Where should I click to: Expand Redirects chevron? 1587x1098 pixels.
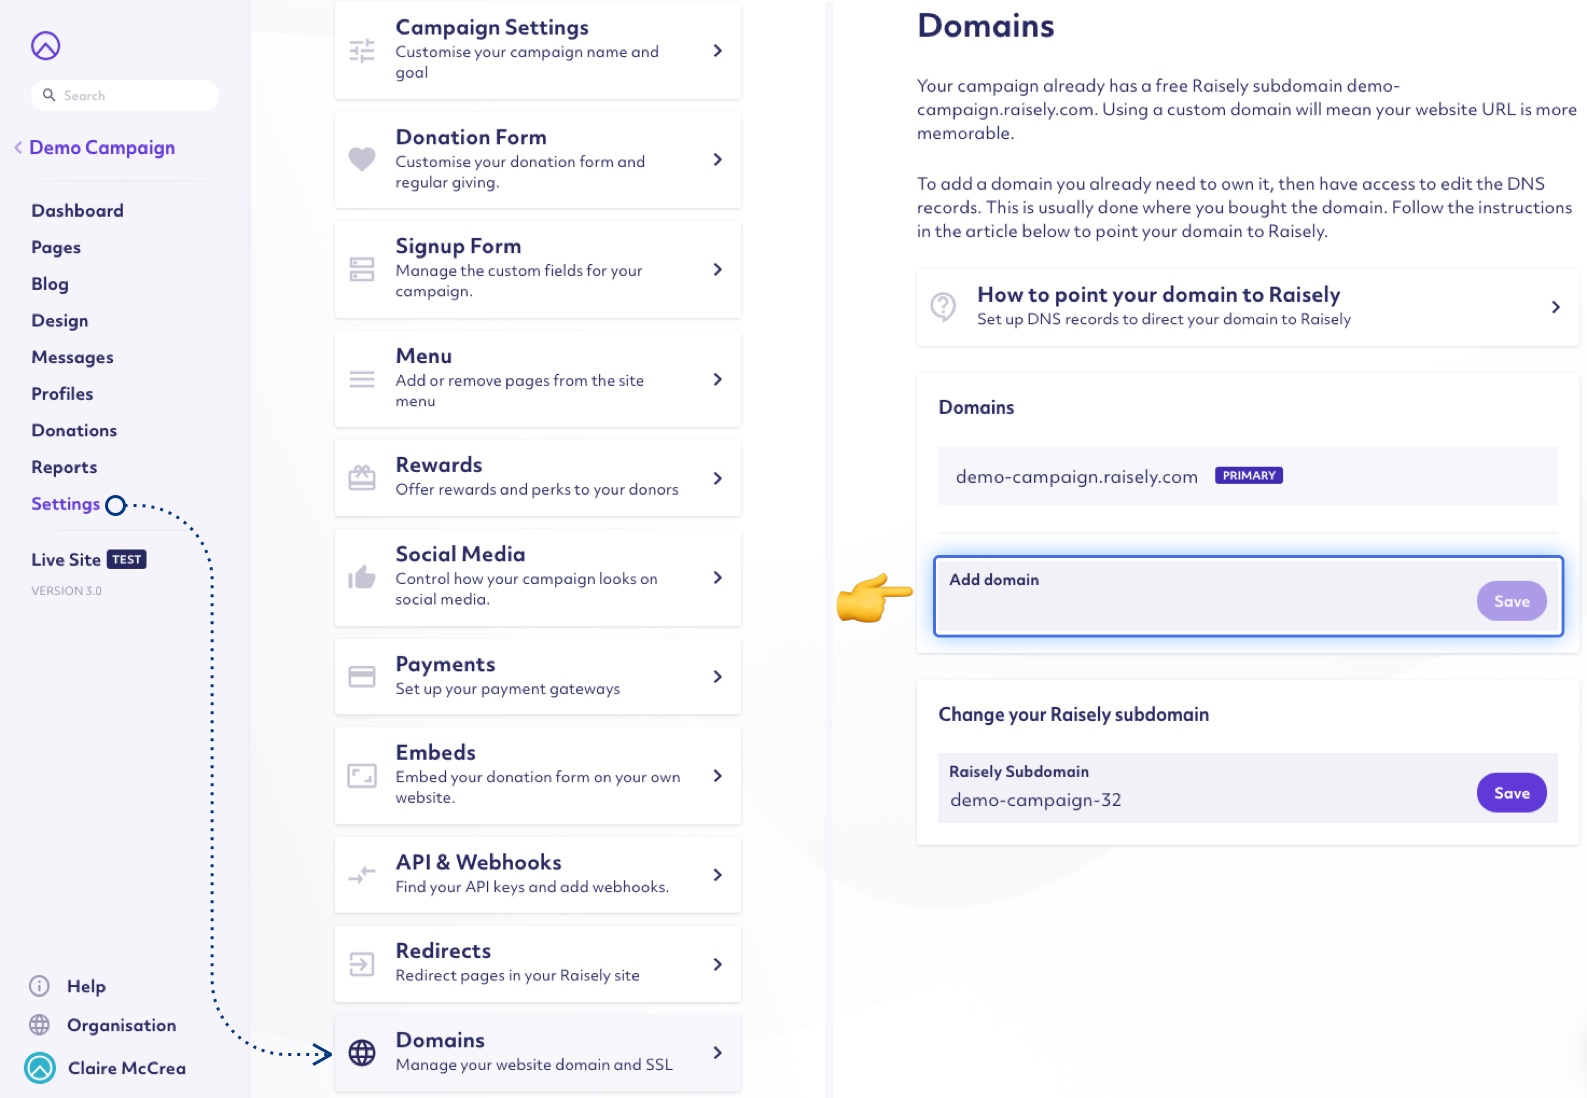pyautogui.click(x=718, y=964)
